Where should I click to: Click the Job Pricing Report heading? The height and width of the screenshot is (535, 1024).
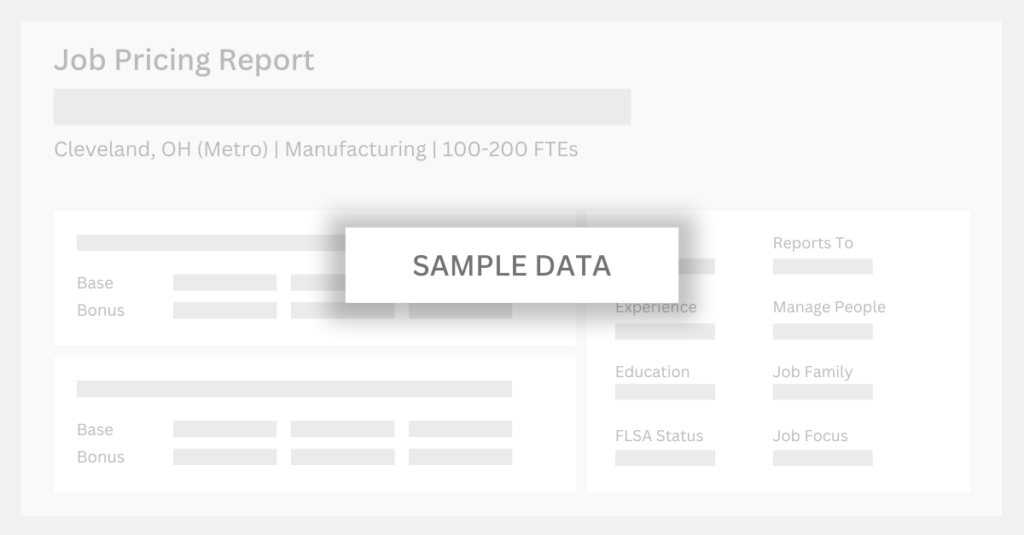click(x=184, y=61)
